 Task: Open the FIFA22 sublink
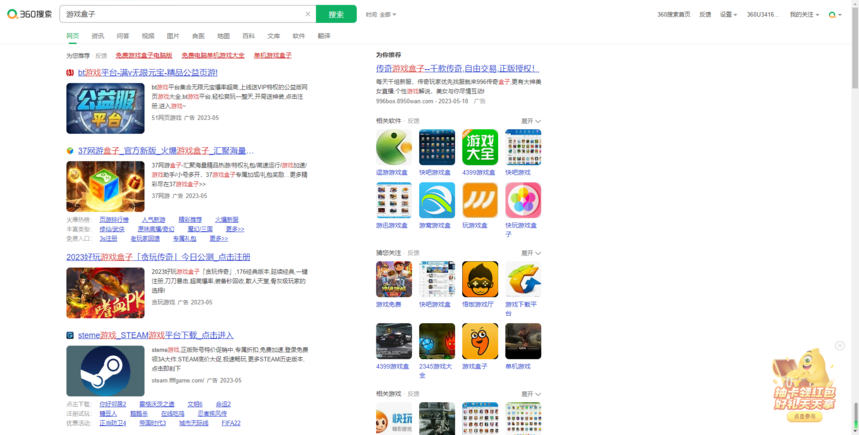(x=231, y=423)
